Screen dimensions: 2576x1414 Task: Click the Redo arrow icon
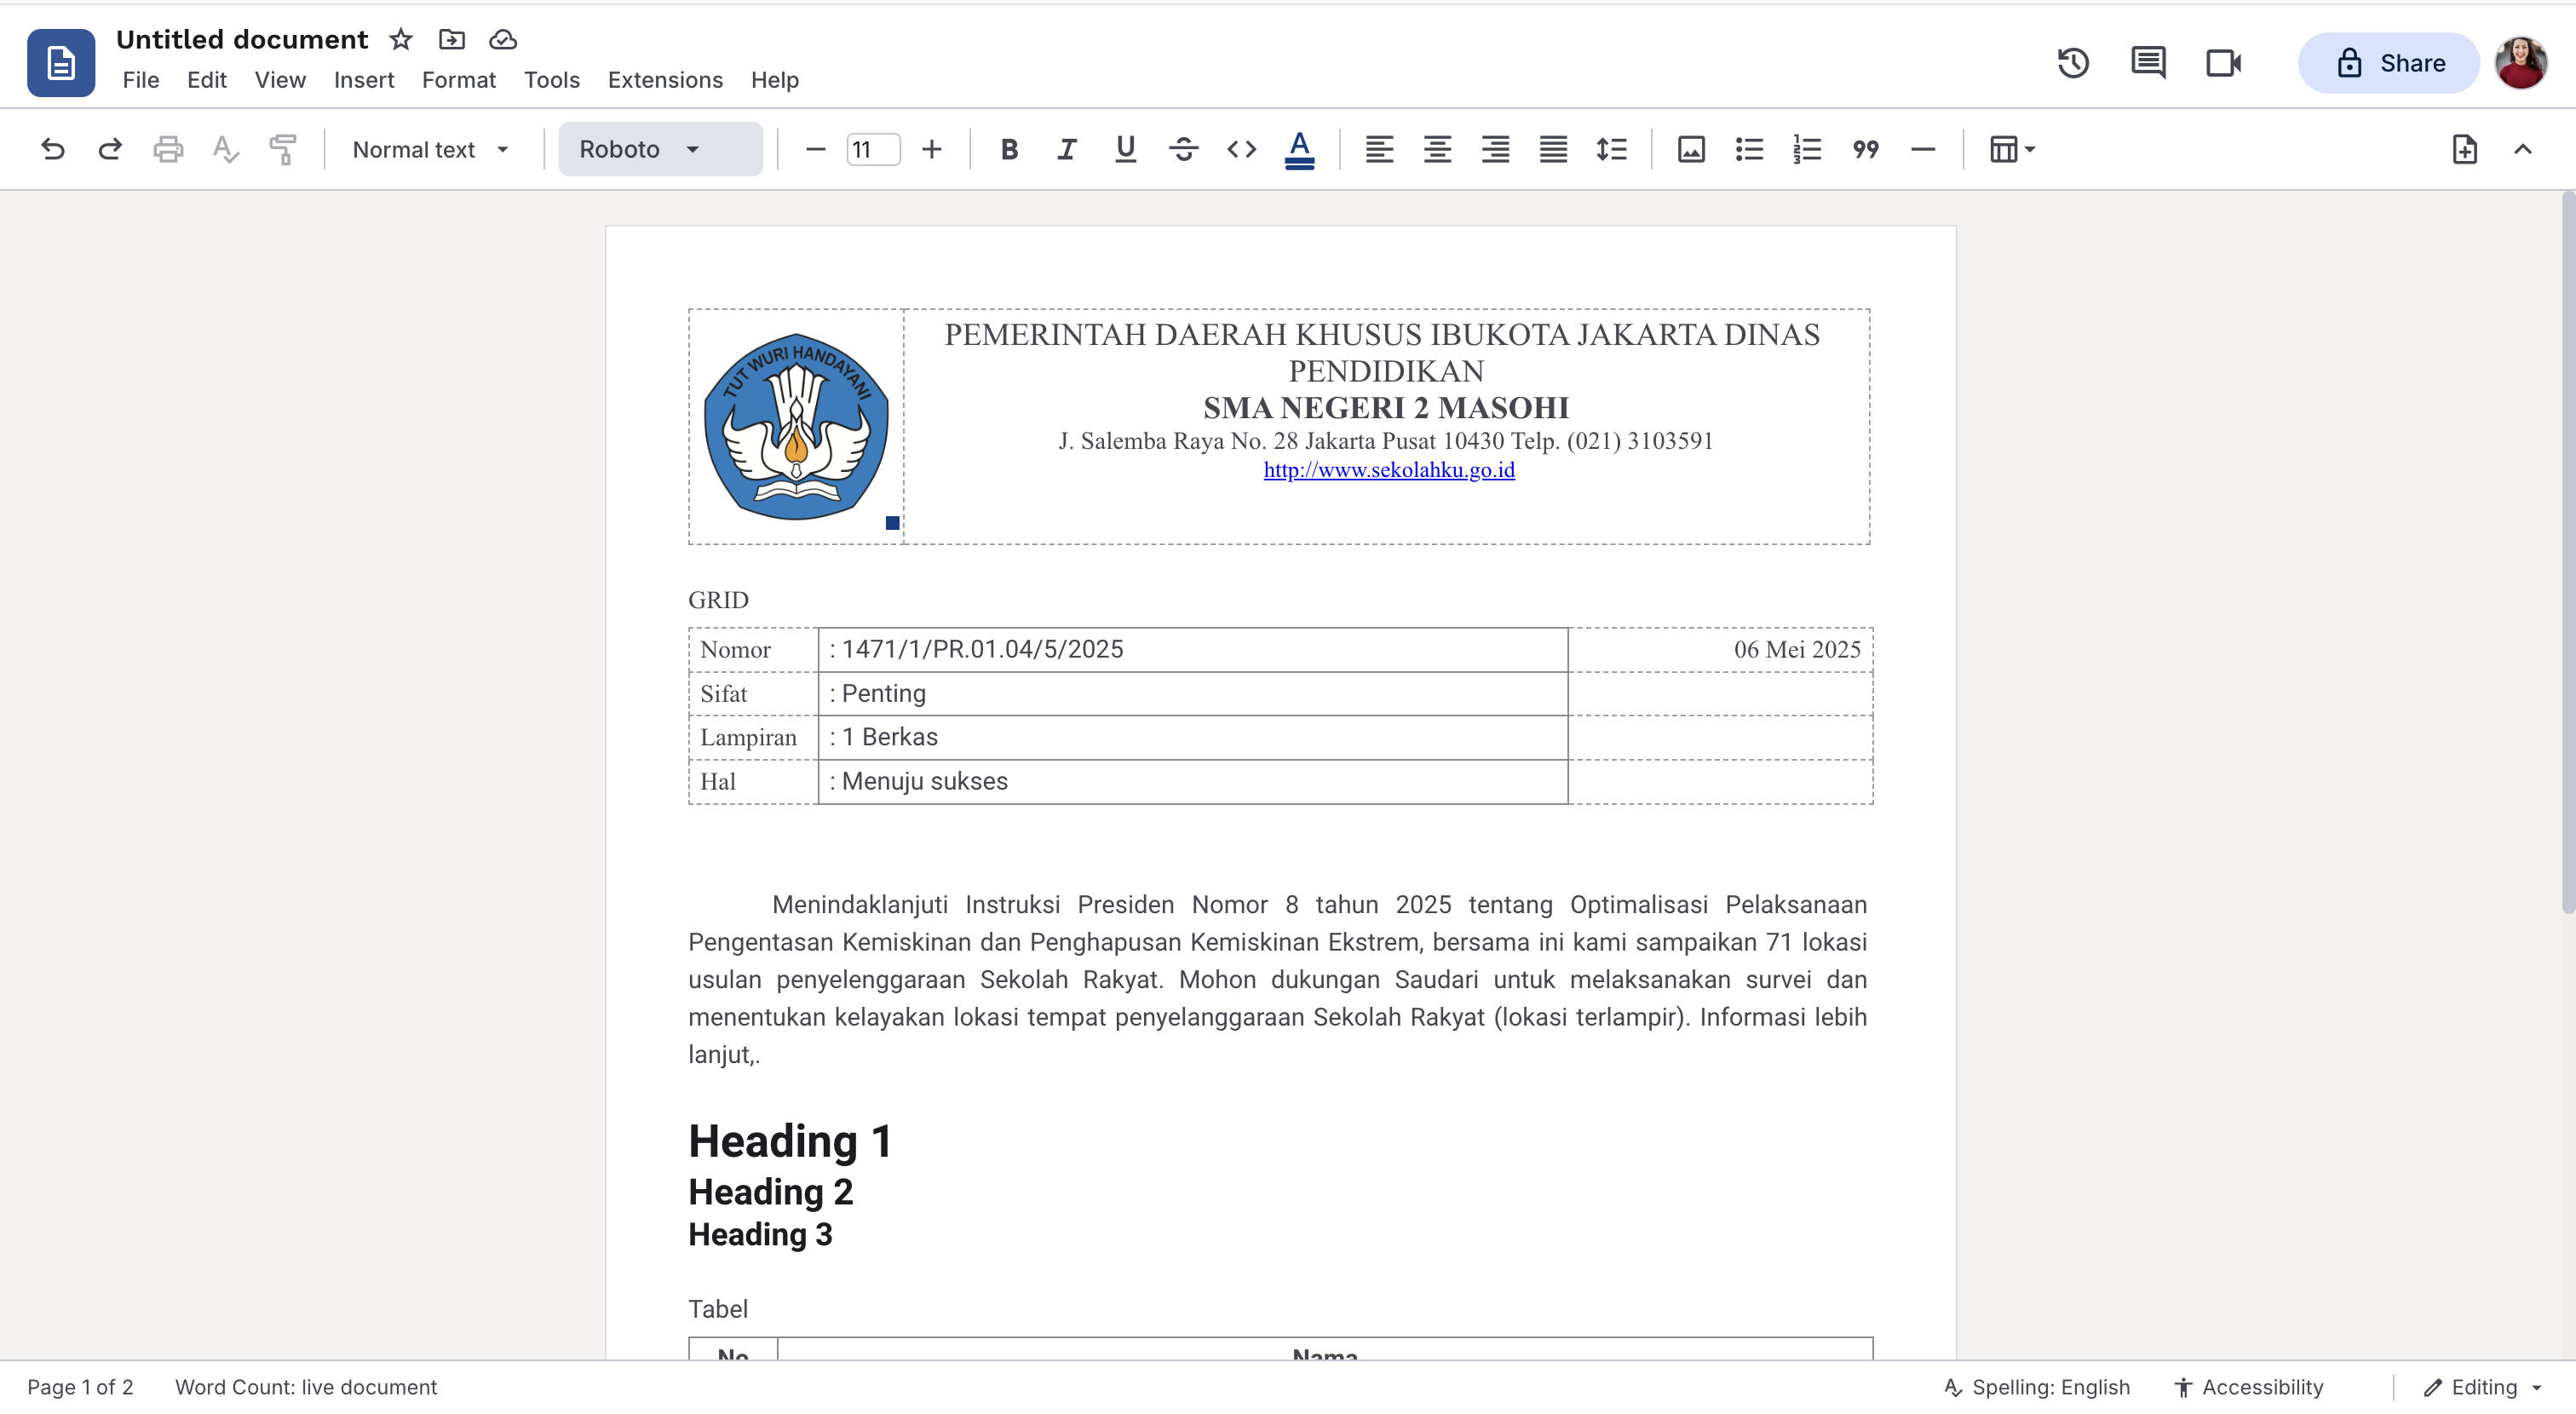(110, 150)
